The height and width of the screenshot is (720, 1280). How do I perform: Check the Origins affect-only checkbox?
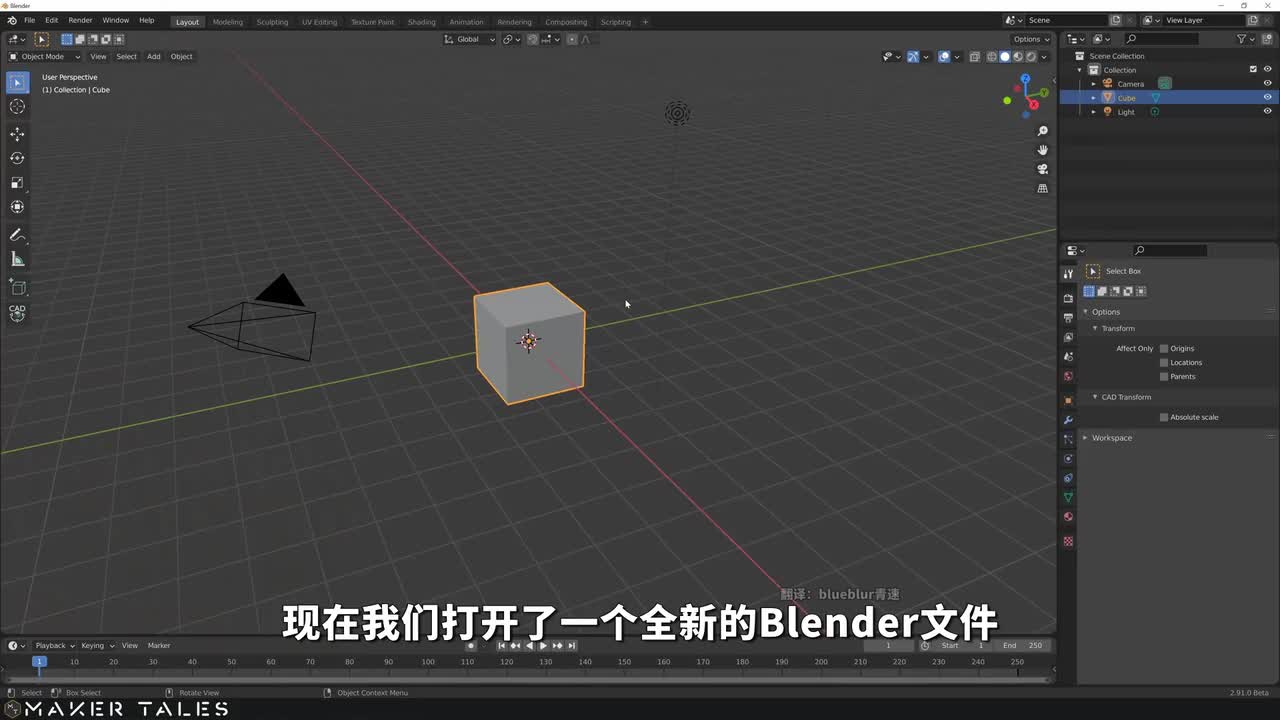1164,348
